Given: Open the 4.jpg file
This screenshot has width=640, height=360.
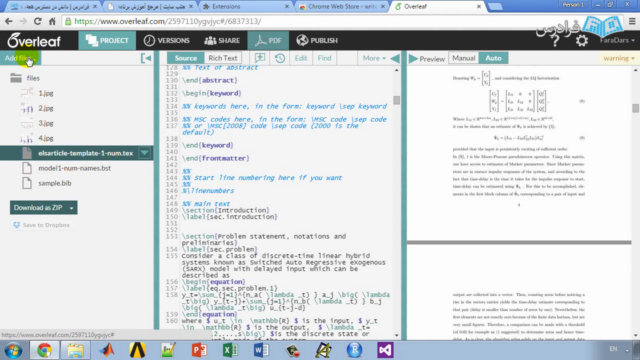Looking at the screenshot, I should coord(46,138).
